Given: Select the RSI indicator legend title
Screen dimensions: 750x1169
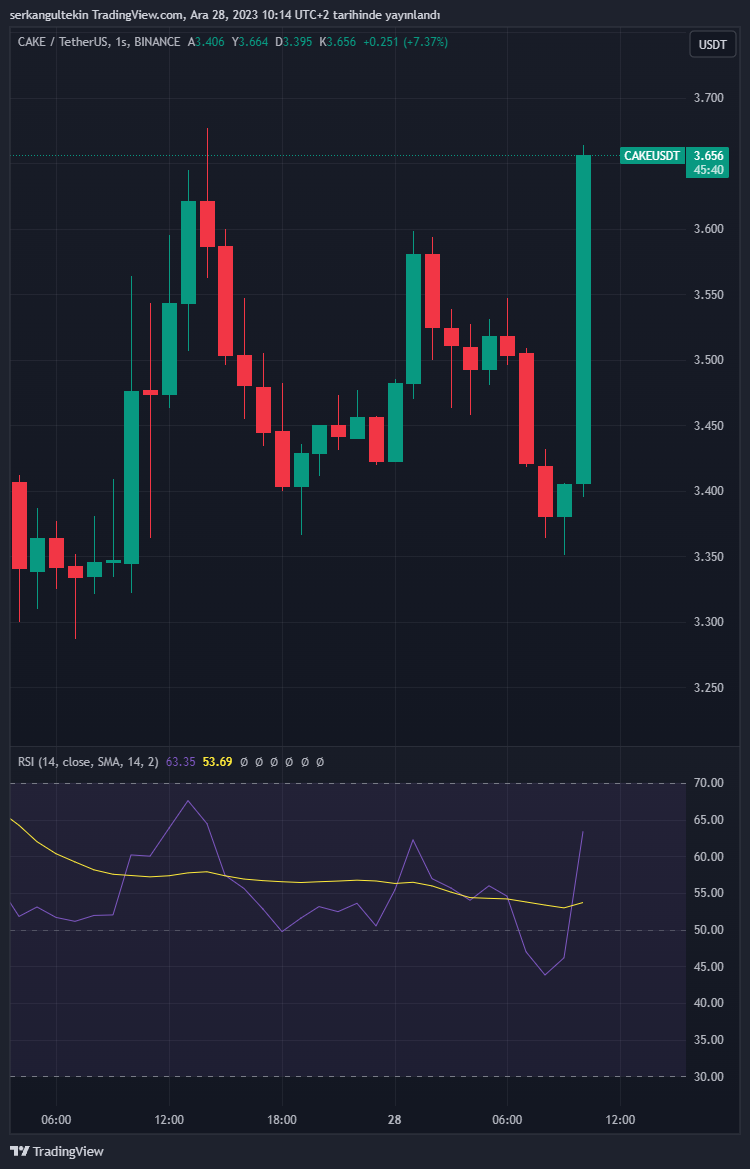Looking at the screenshot, I should click(x=88, y=762).
